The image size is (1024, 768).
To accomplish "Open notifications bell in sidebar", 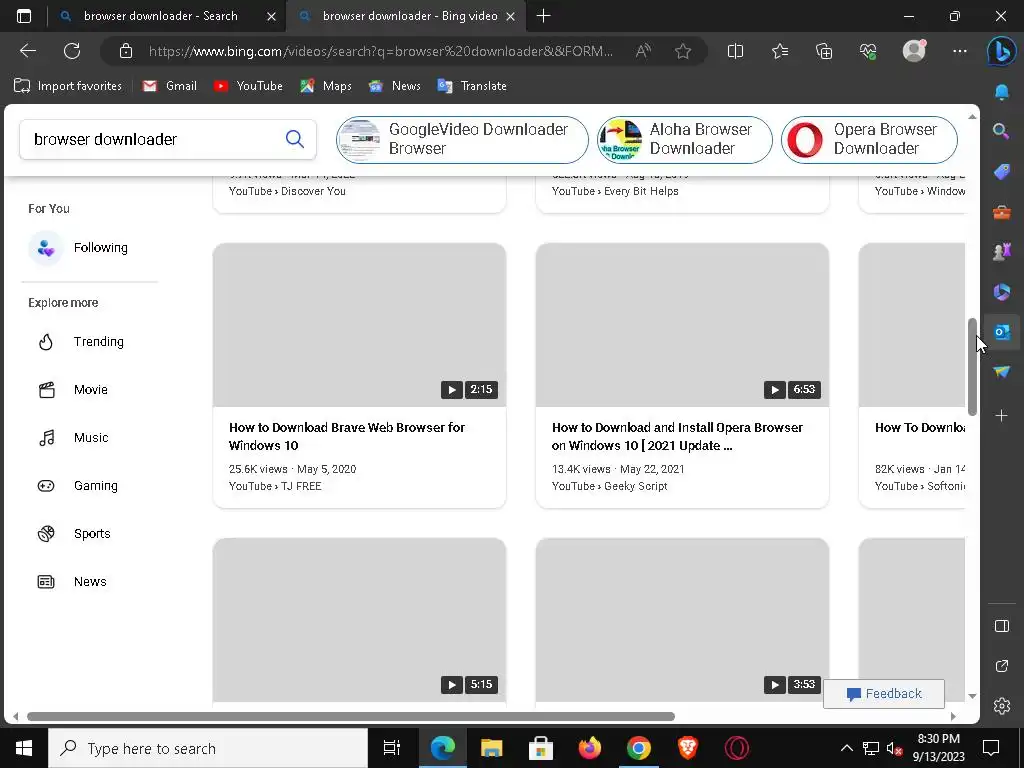I will 1002,93.
